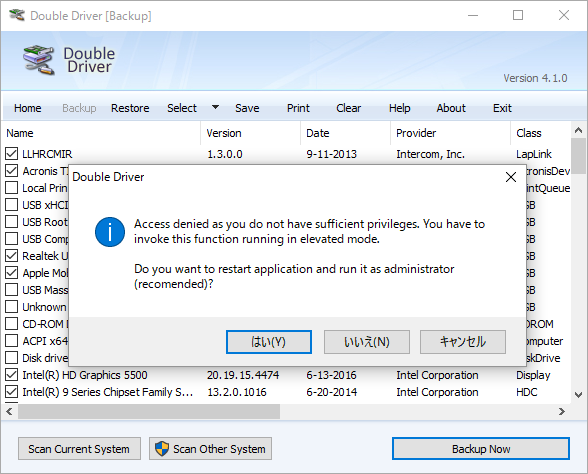Screen dimensions: 588x474
Task: Click the horizontal scrollbar thumb
Action: 149,412
